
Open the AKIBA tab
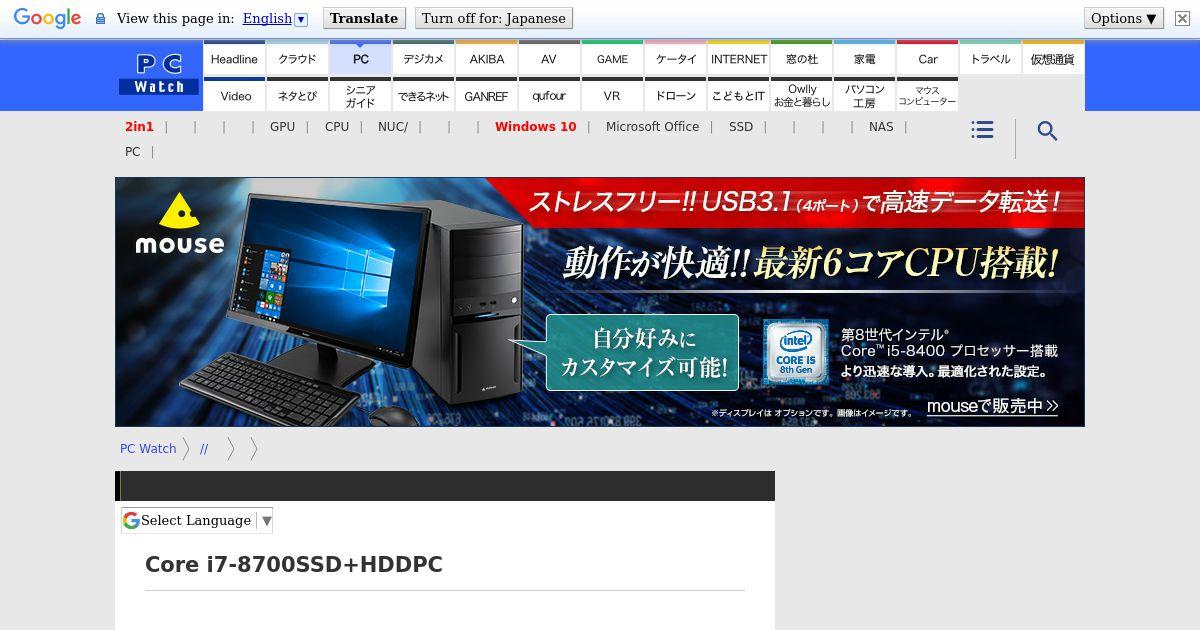pyautogui.click(x=486, y=59)
